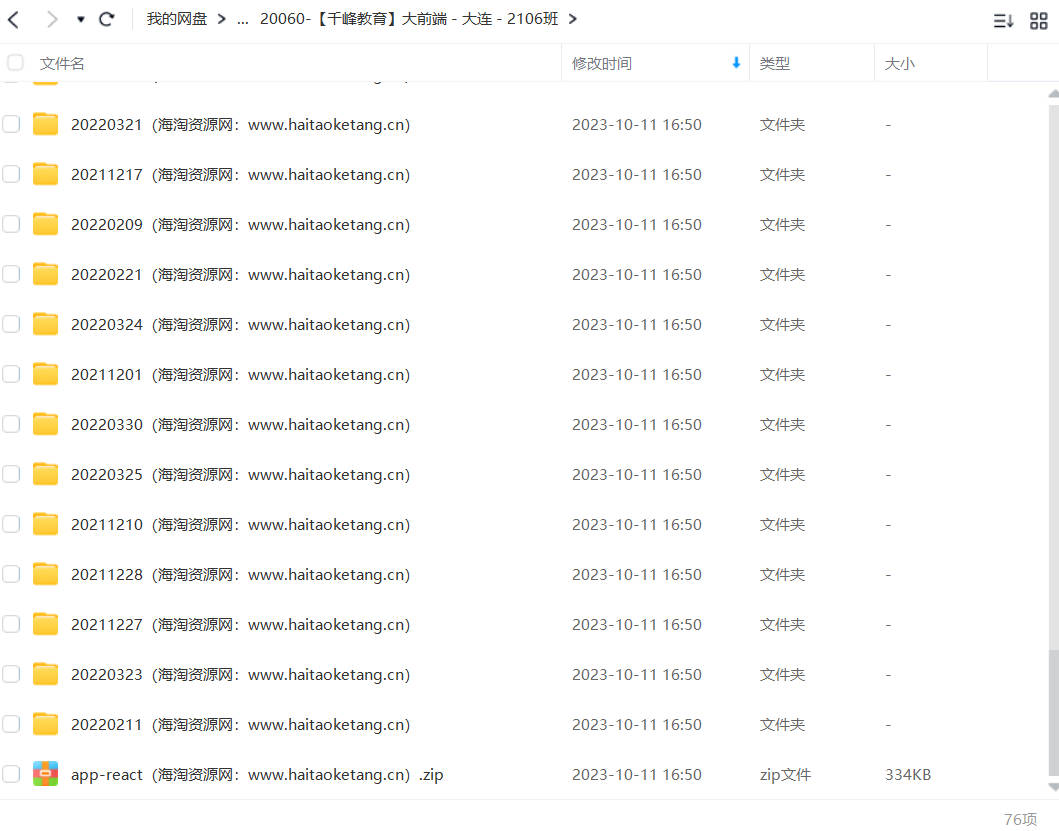Sort by 文件名 column header
The width and height of the screenshot is (1059, 831).
tap(62, 64)
